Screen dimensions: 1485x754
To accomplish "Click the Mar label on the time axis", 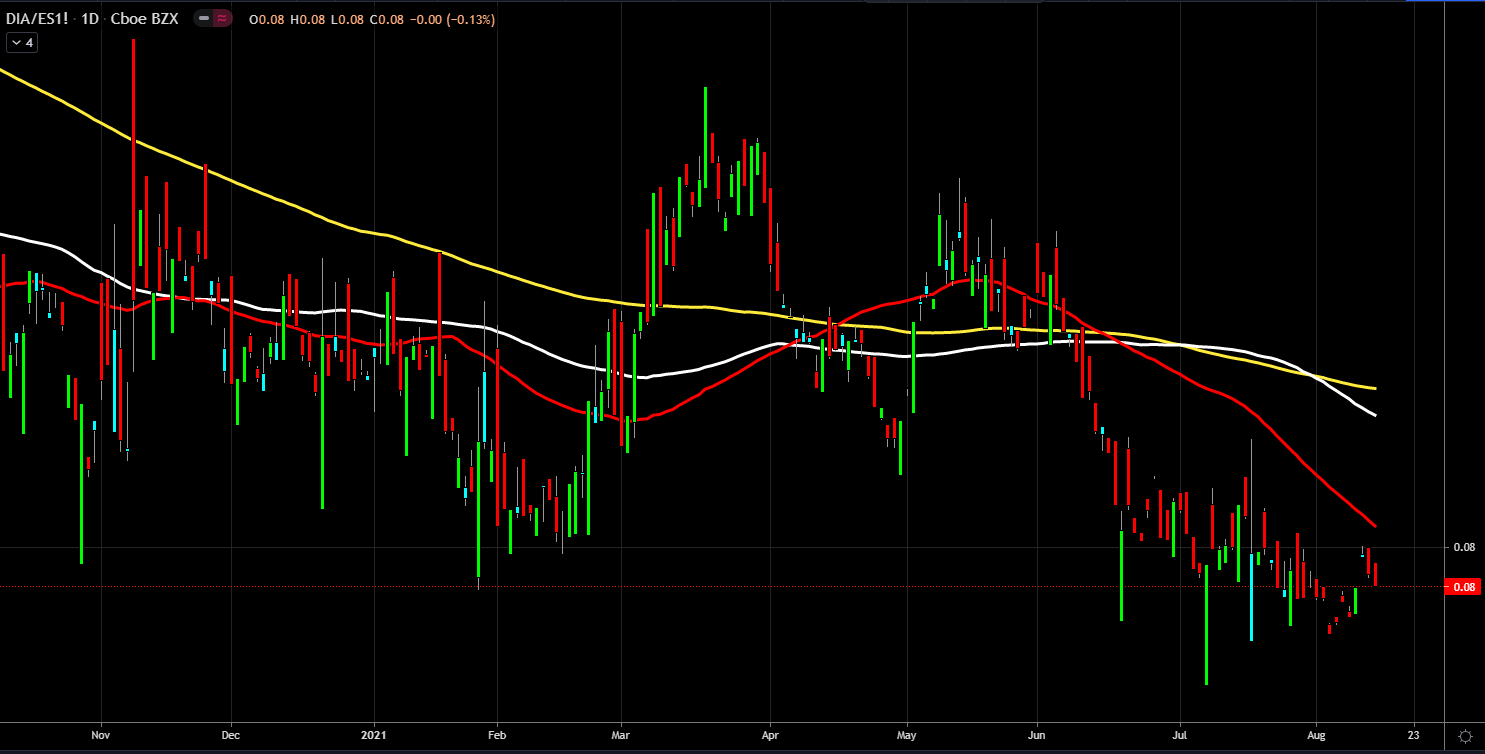I will pos(621,737).
